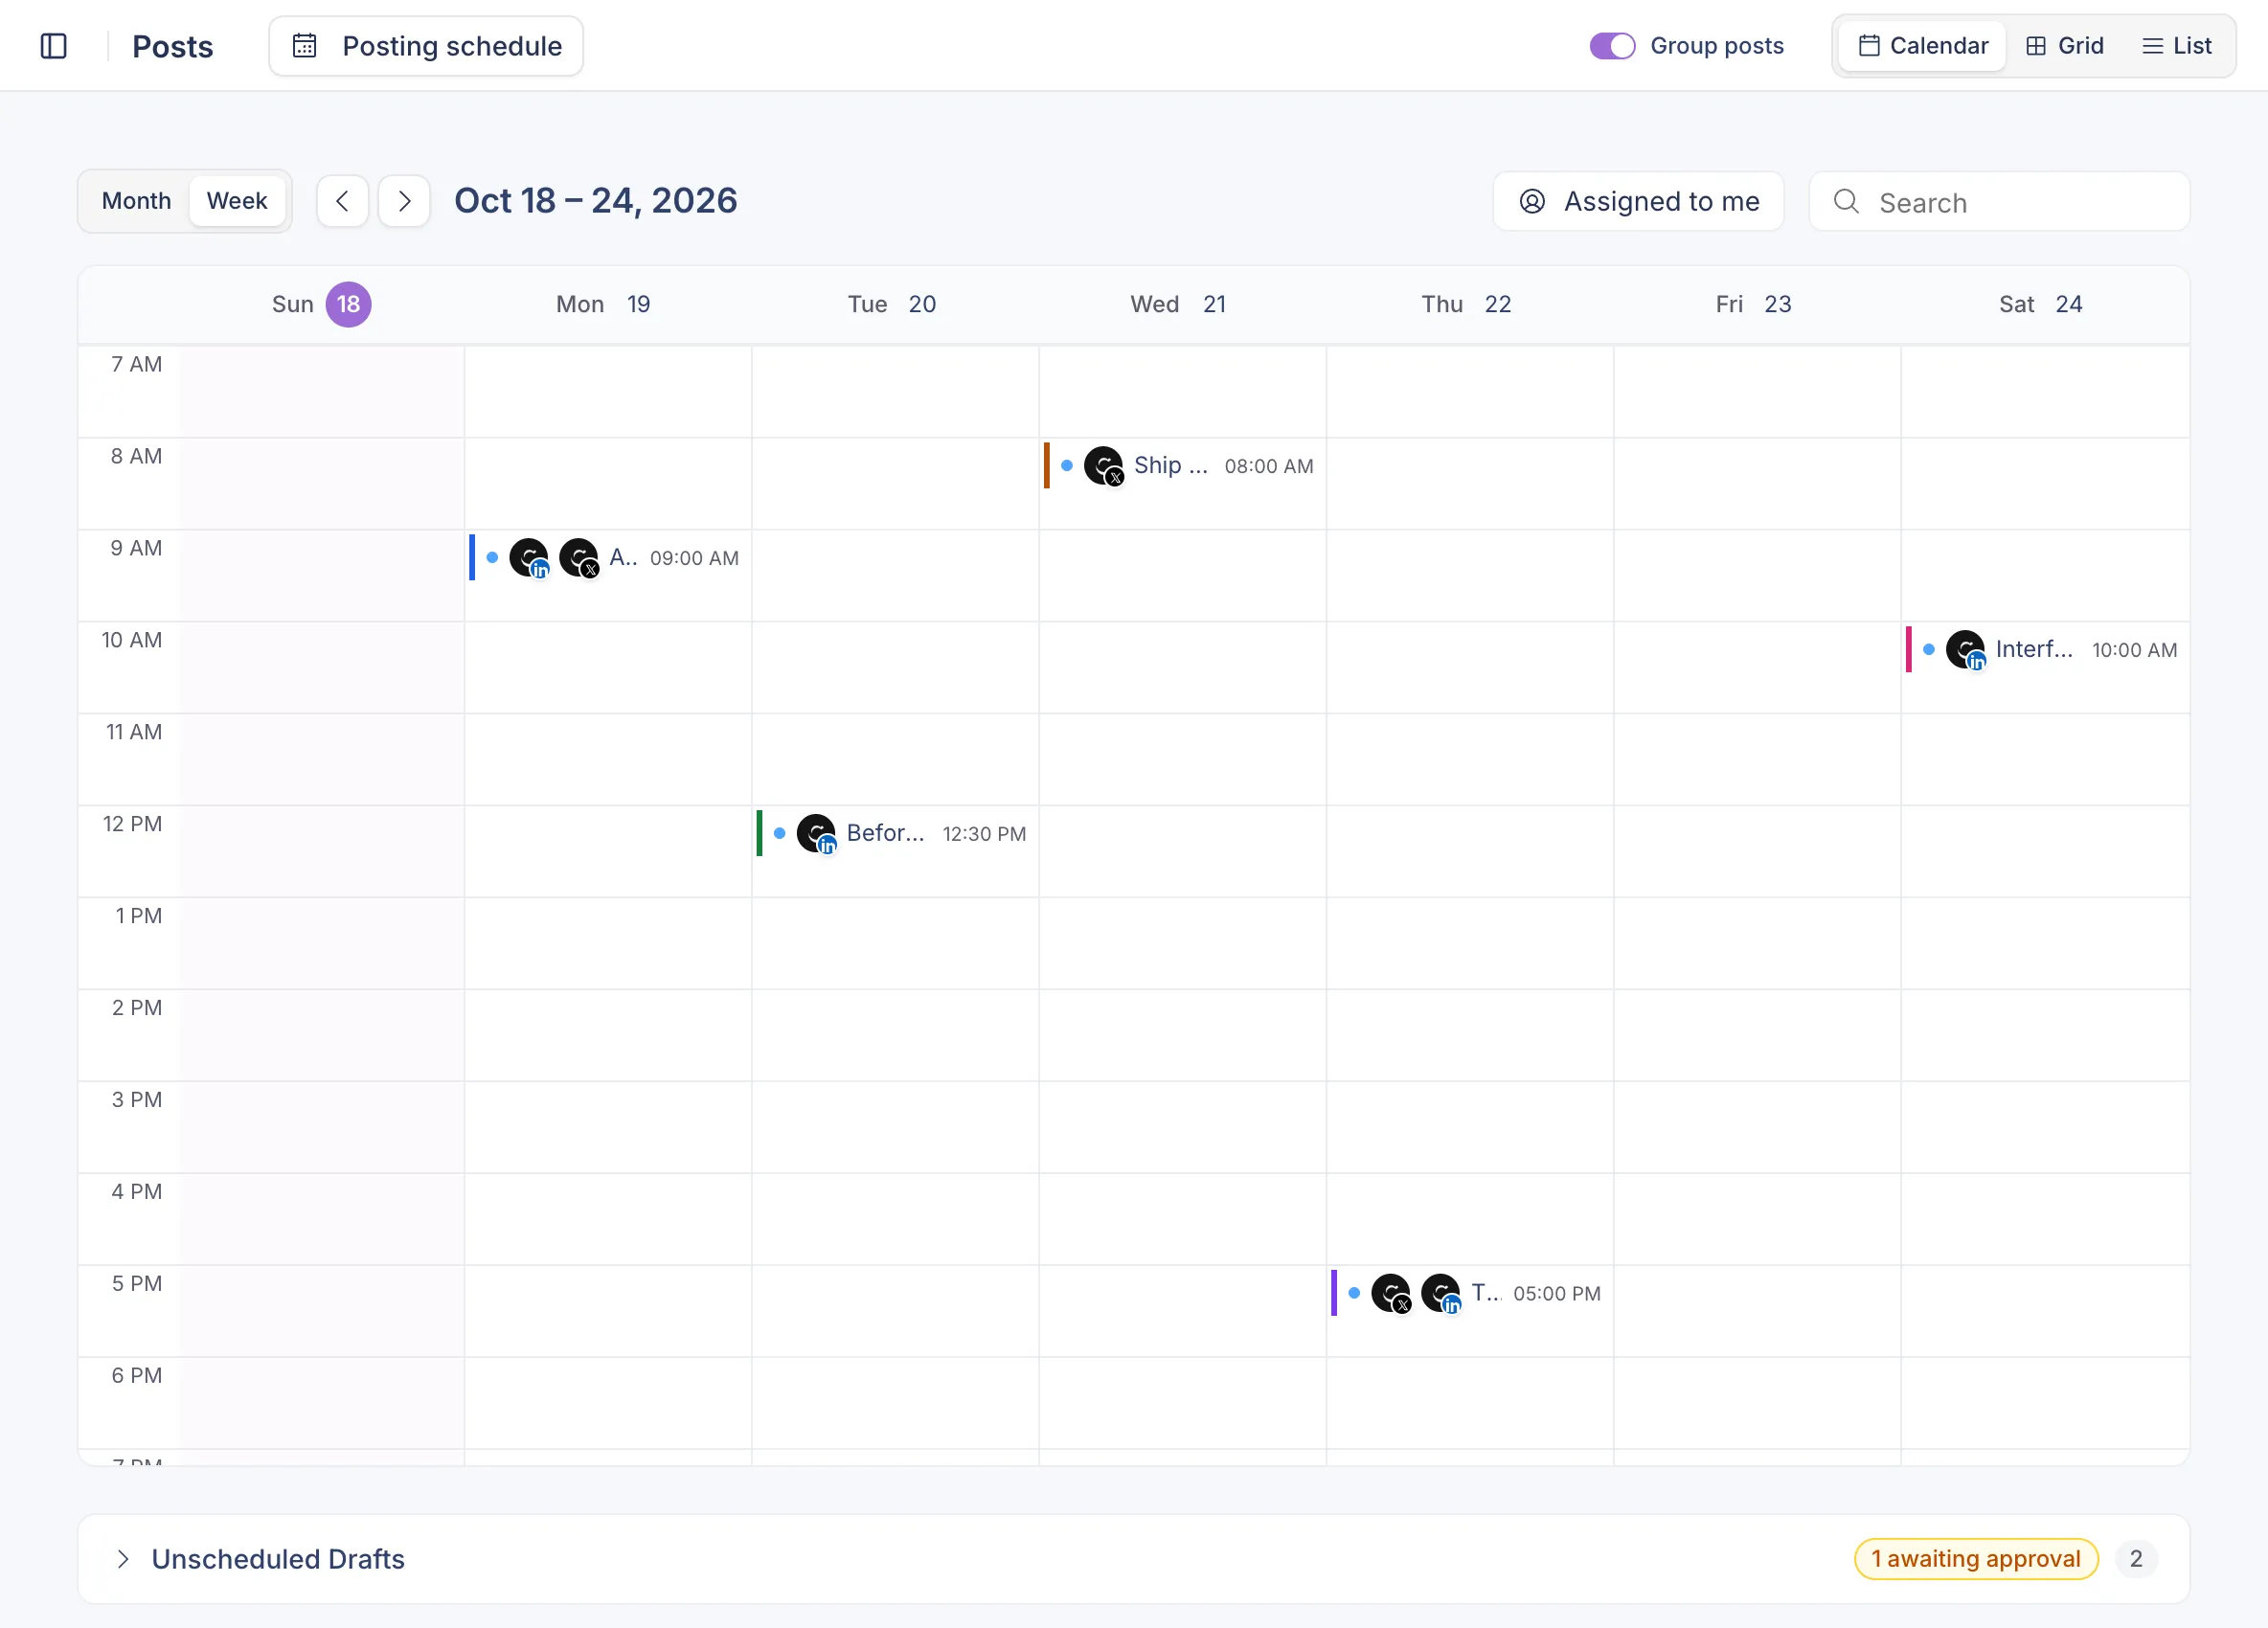Screen dimensions: 2268x1628
Task: Open the Ship post at 08:00 AM
Action: pos(1181,466)
